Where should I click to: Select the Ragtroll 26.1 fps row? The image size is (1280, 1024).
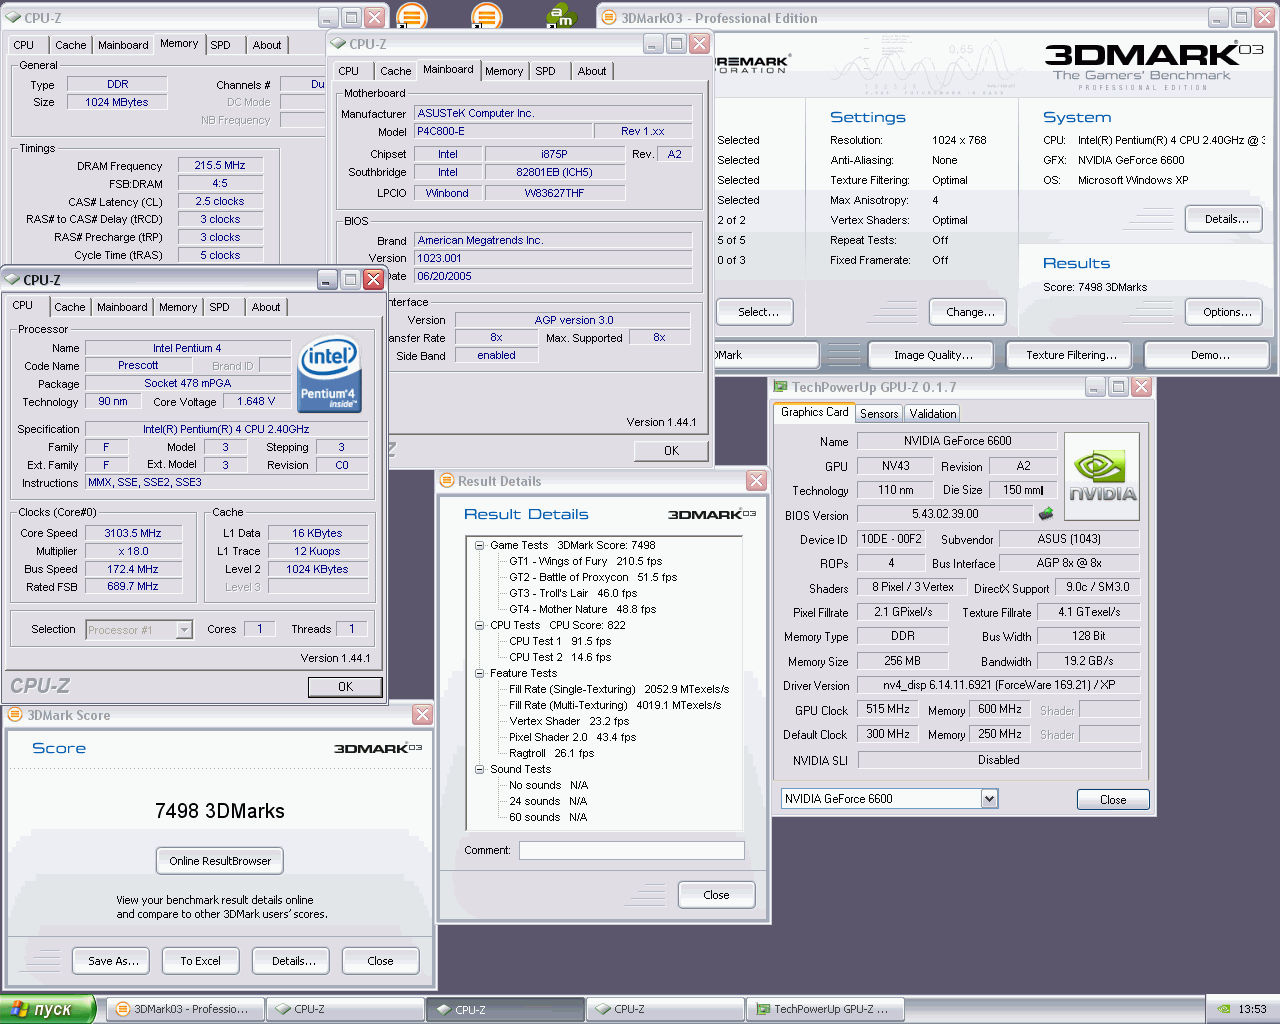point(551,753)
